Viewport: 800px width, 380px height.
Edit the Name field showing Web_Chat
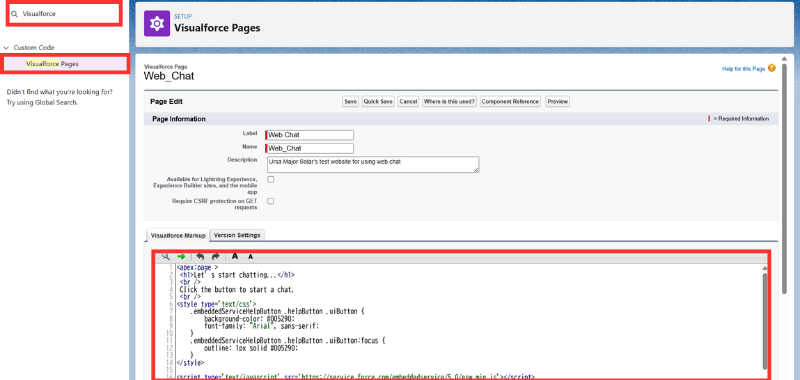point(310,148)
